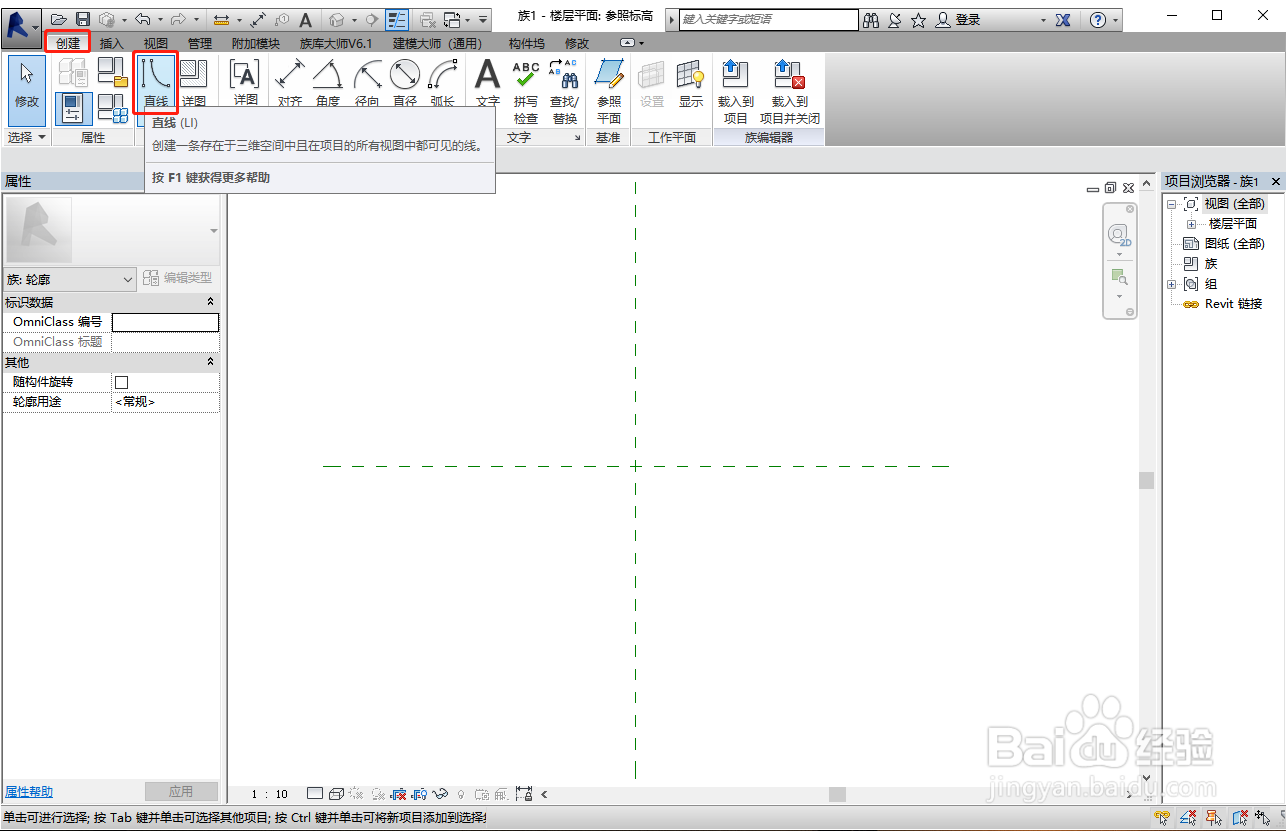Open the 创建 ribbon tab
Viewport: 1286px width, 831px height.
68,43
